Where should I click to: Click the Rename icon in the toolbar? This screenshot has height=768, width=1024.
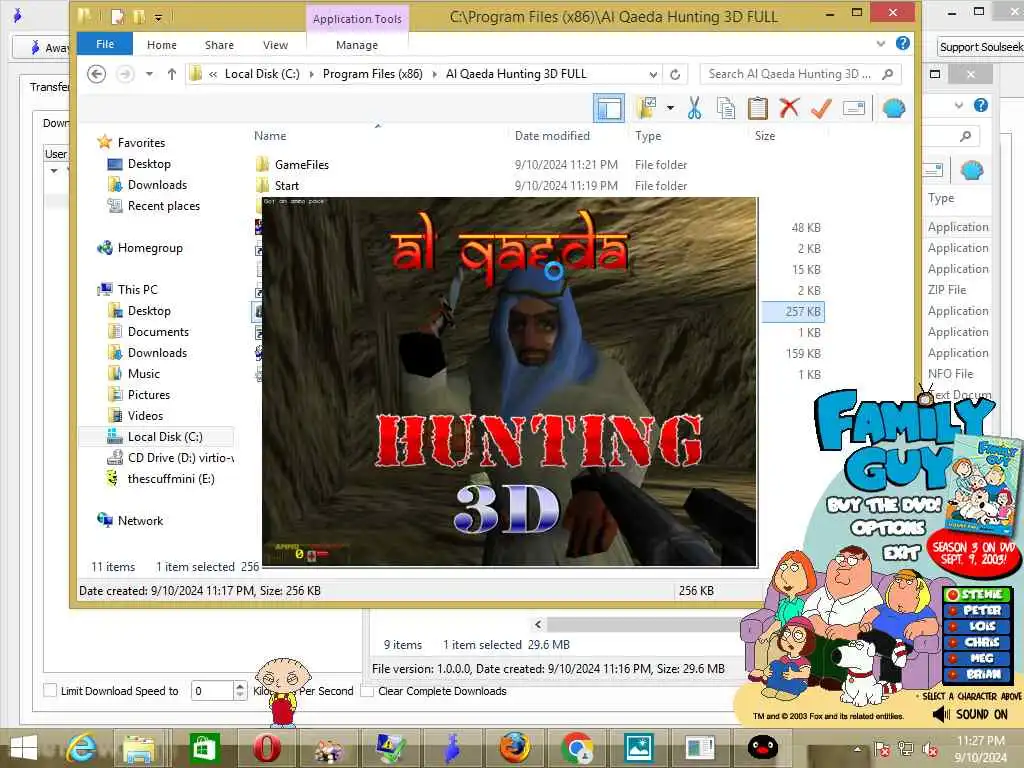(x=854, y=108)
